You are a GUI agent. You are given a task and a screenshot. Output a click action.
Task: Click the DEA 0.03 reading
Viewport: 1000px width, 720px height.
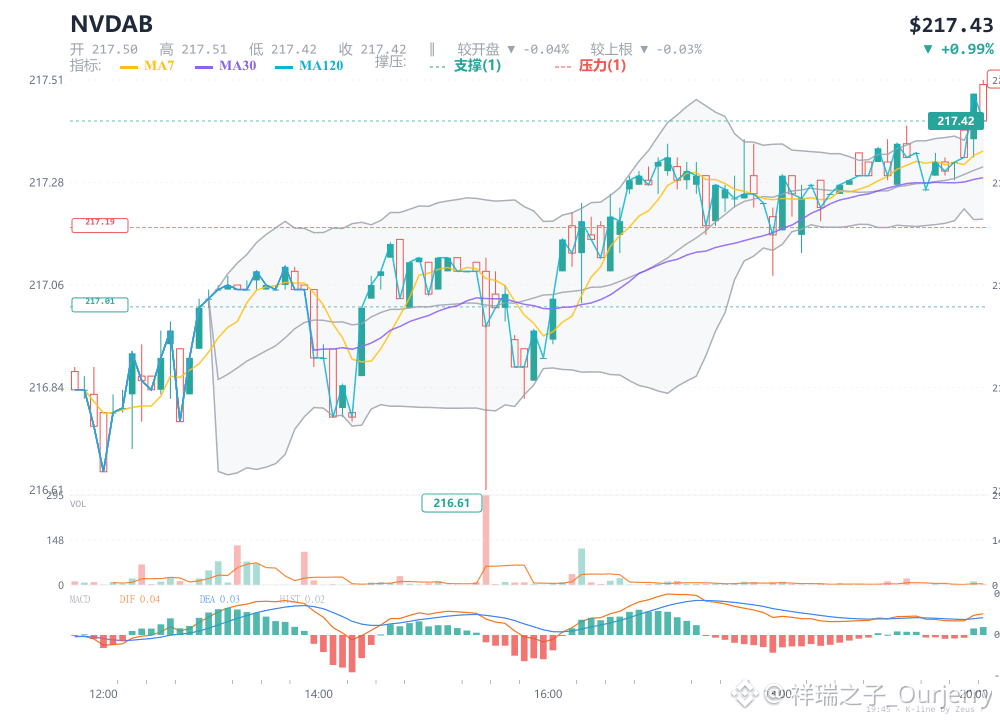point(219,599)
